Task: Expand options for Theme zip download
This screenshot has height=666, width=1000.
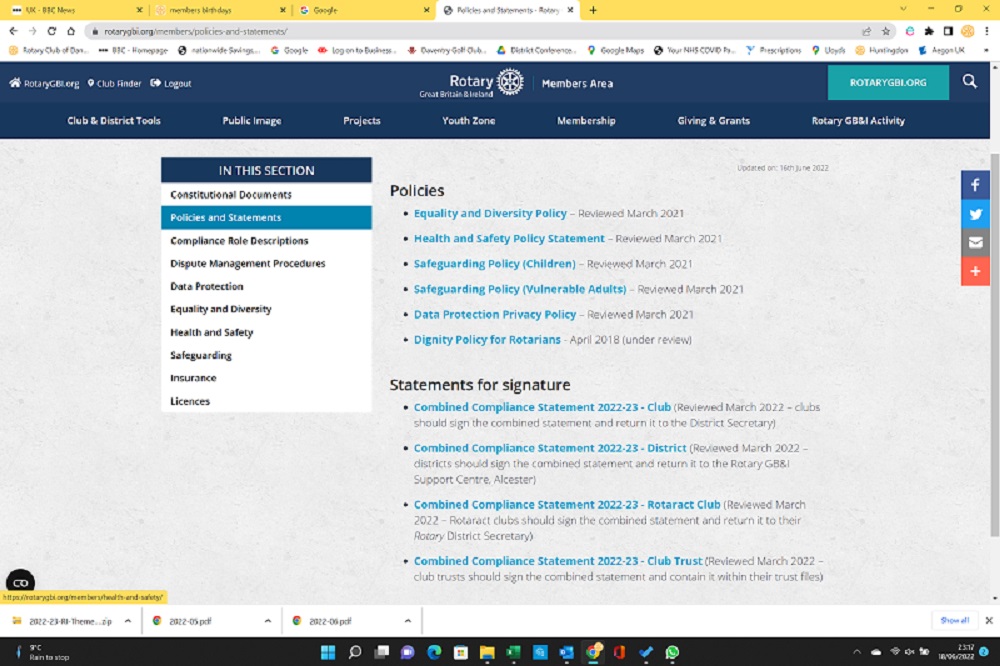Action: [128, 621]
